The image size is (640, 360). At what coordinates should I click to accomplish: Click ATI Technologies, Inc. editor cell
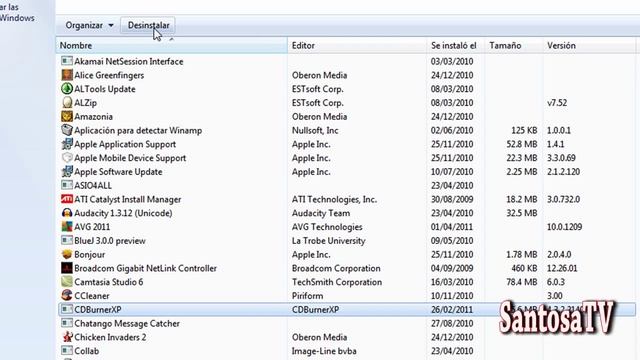pyautogui.click(x=334, y=200)
